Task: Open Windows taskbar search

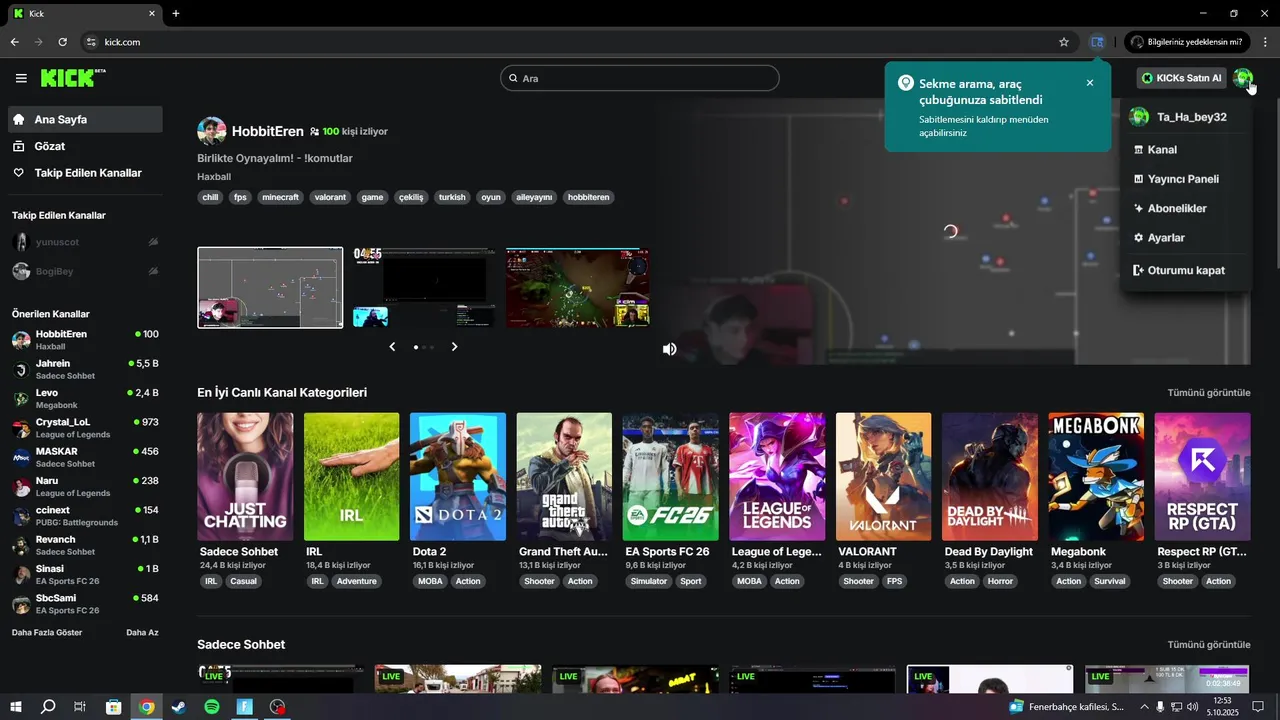Action: pyautogui.click(x=48, y=706)
